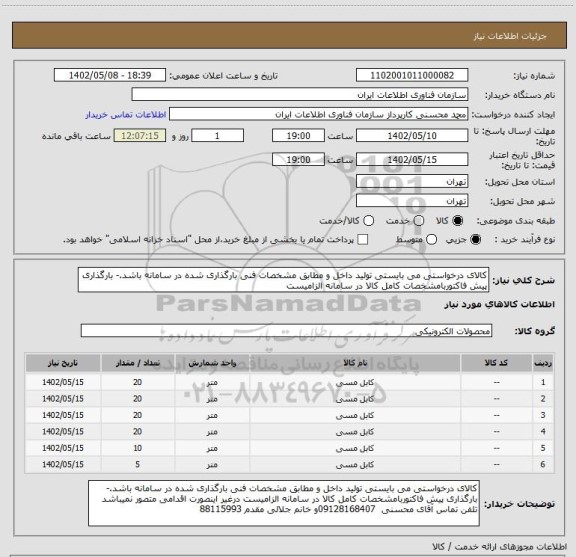Click the price validity date 1402/05/15

(x=412, y=159)
